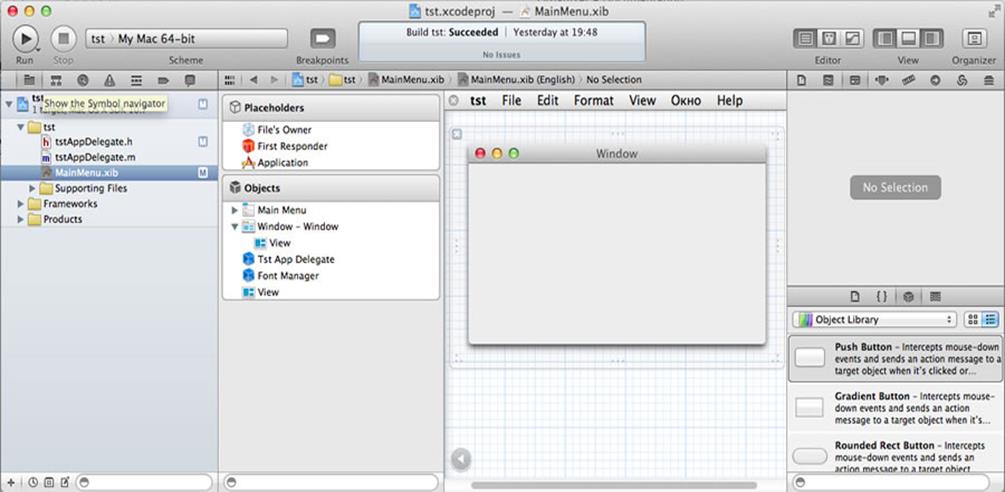Select the Push Button library item
The image size is (1005, 492).
click(x=895, y=359)
